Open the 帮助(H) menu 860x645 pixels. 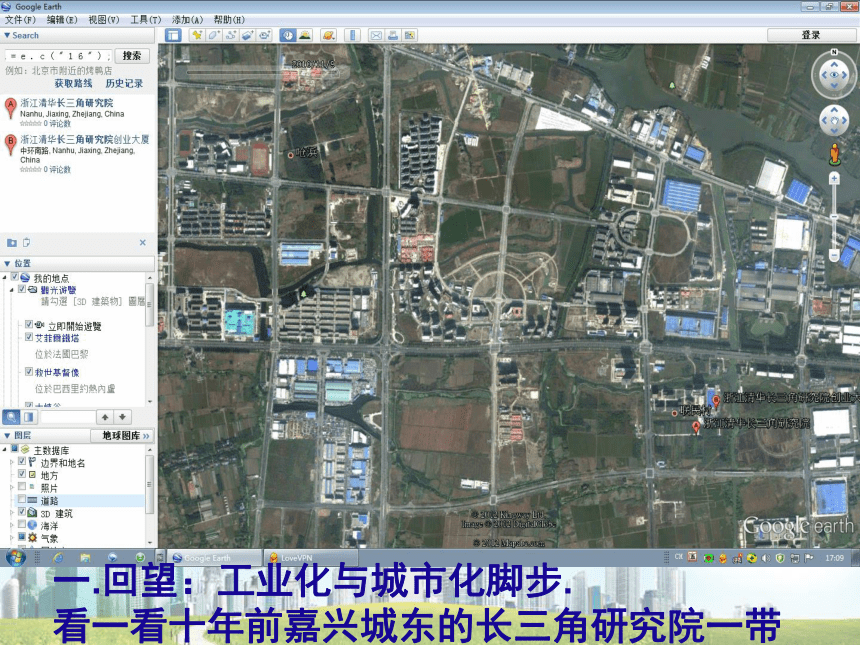tap(229, 20)
